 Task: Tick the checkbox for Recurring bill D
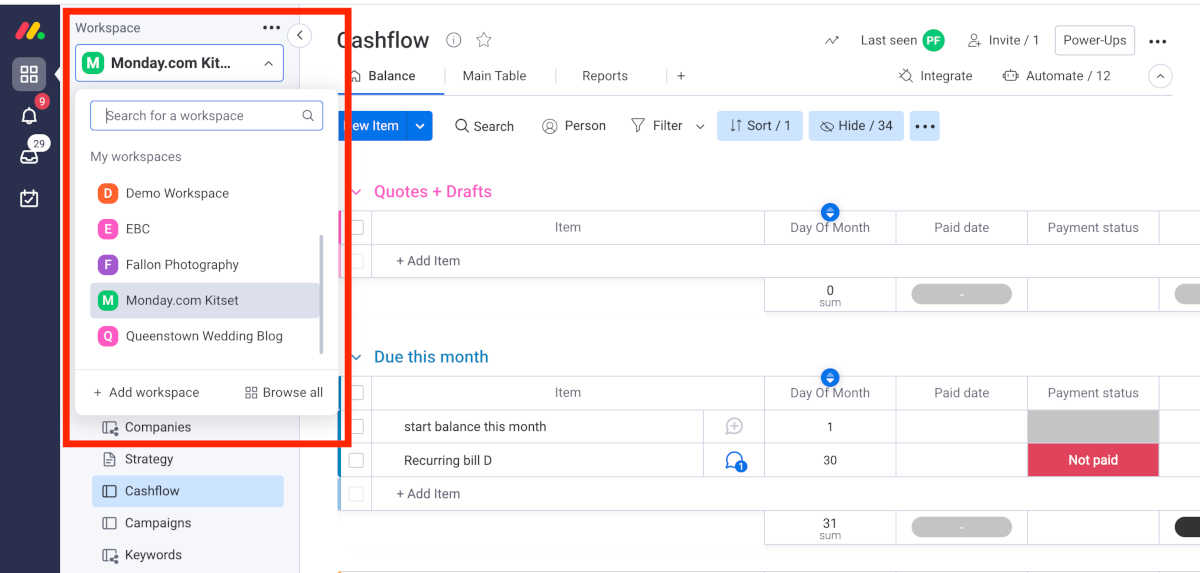pos(356,461)
